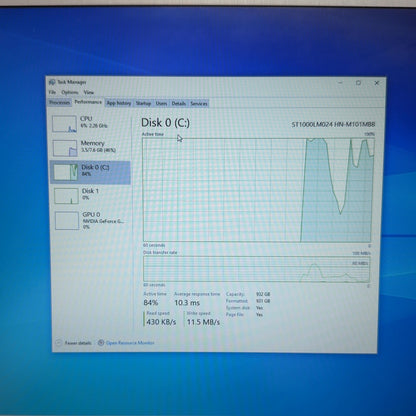
Task: Open the Options menu
Action: click(x=70, y=92)
